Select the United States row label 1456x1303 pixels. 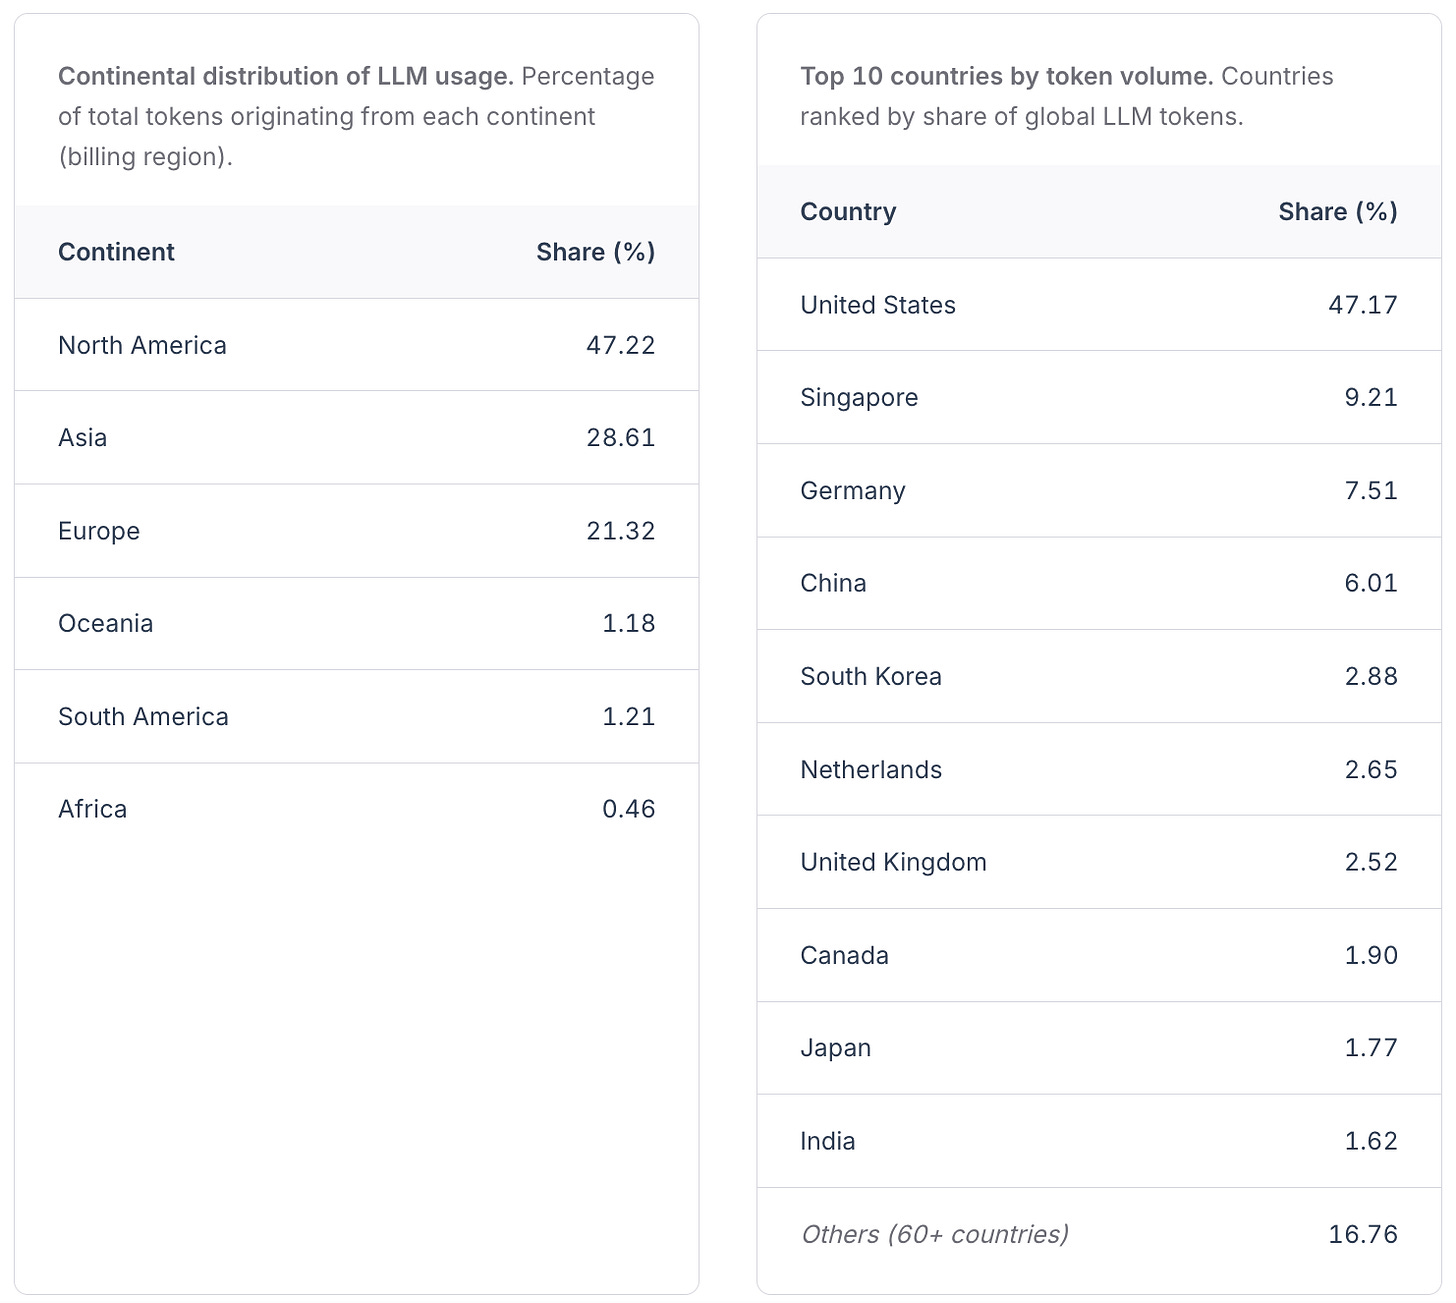(877, 305)
